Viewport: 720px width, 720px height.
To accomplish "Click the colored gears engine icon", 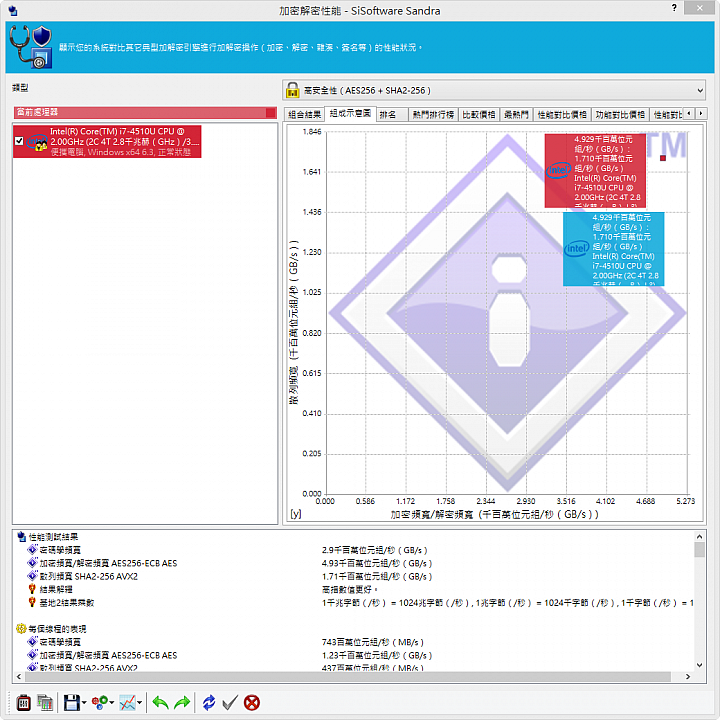I will (100, 703).
